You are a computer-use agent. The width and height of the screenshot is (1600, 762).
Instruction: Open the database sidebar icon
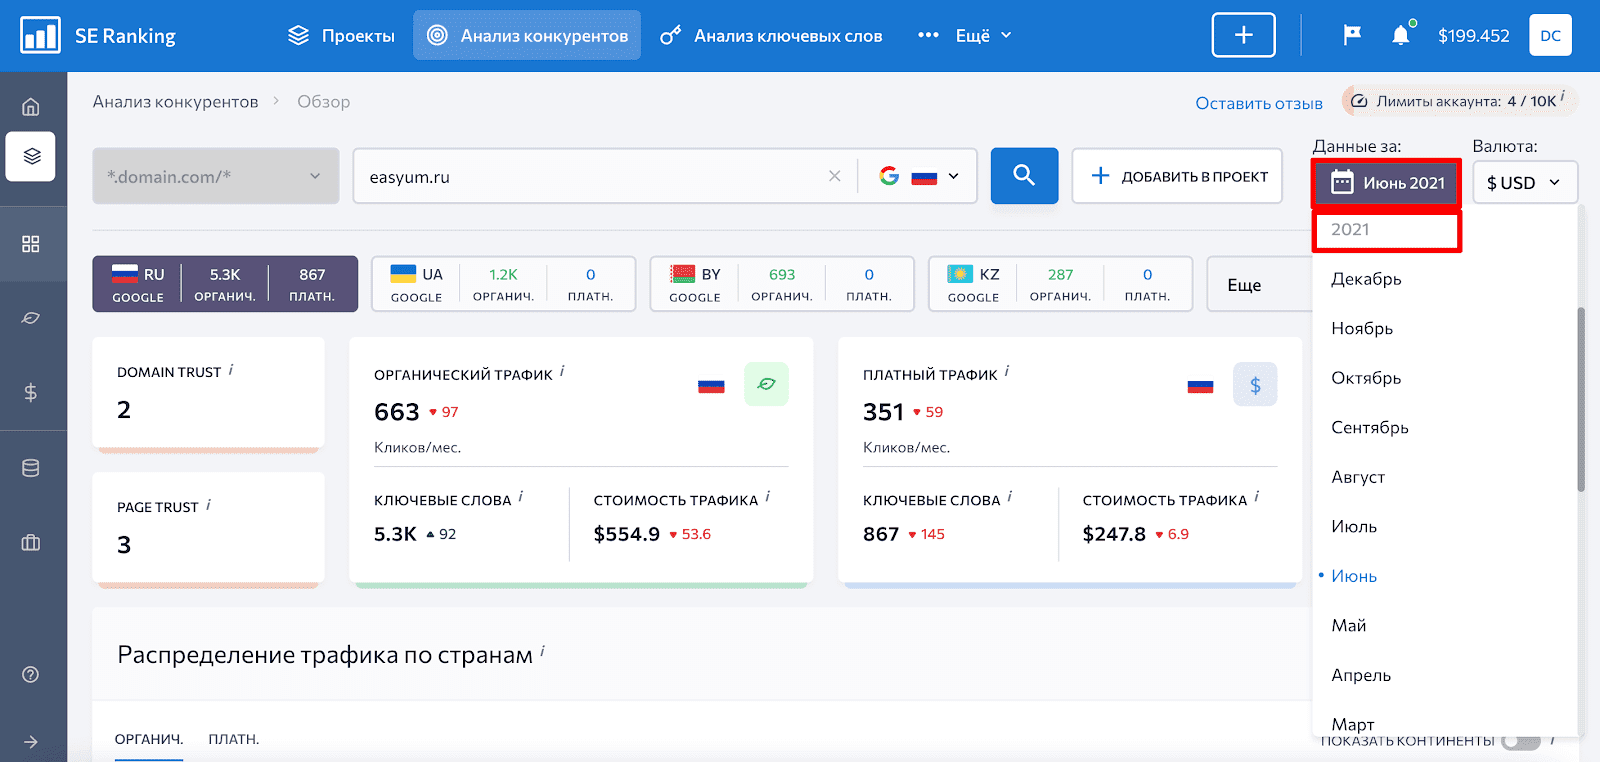[31, 468]
